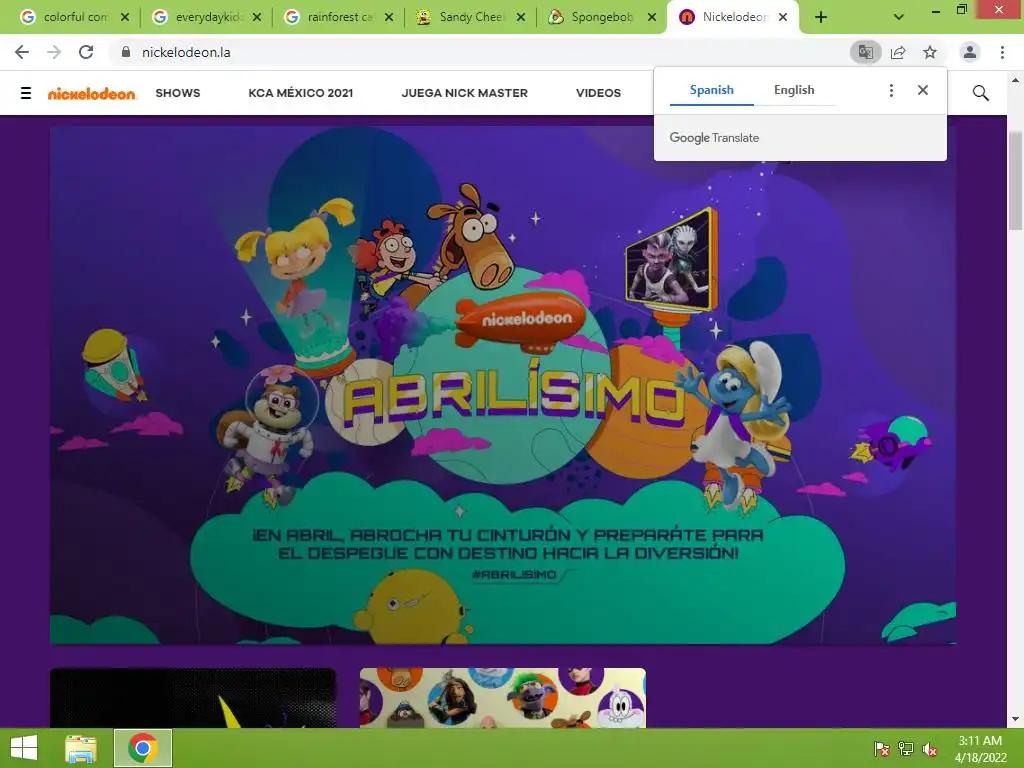This screenshot has width=1024, height=768.
Task: Open KCA MÉXICO 2021 link
Action: (300, 93)
